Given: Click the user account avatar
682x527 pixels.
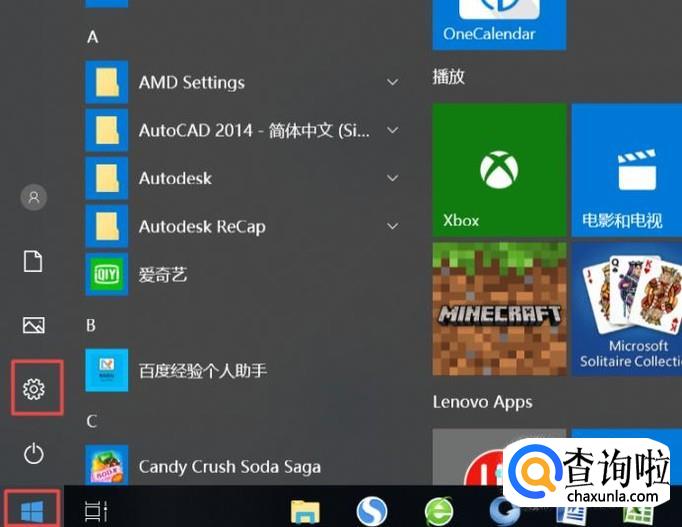Looking at the screenshot, I should click(33, 197).
